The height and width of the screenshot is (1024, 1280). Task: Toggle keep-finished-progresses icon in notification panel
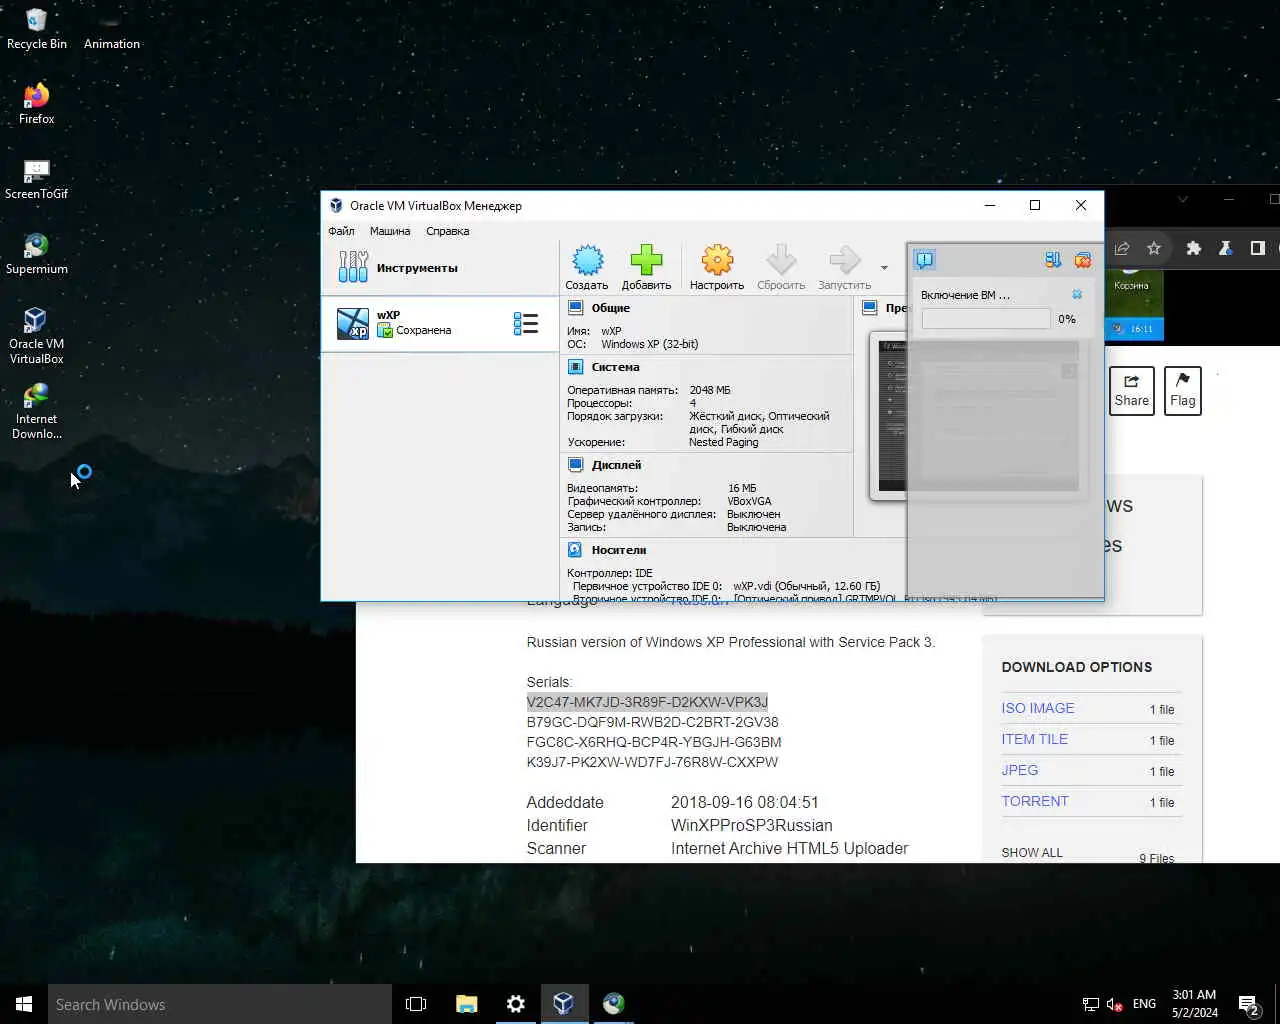(1053, 260)
